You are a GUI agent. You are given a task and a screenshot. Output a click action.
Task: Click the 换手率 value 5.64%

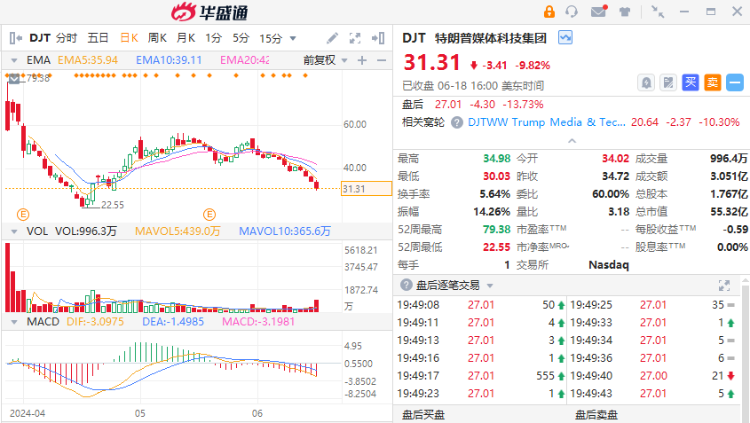pos(495,194)
